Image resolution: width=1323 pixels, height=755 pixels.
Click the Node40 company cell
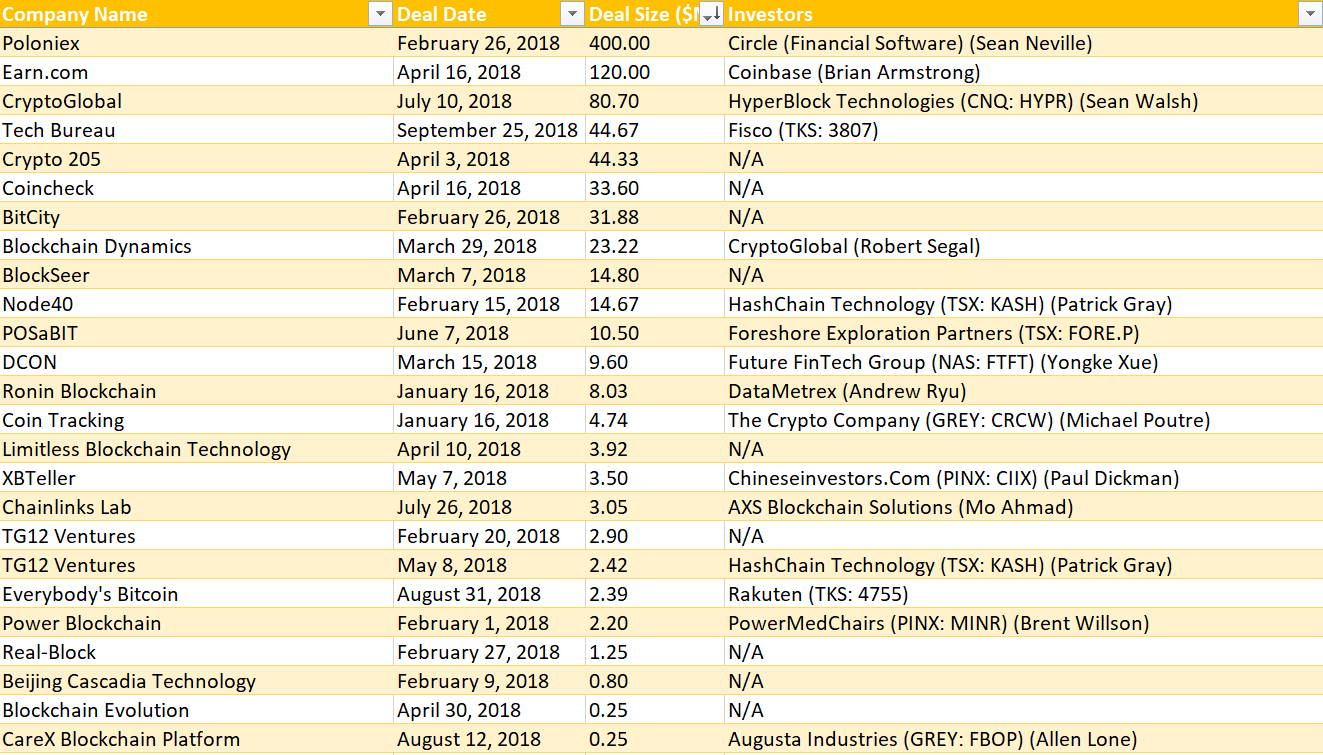click(197, 304)
